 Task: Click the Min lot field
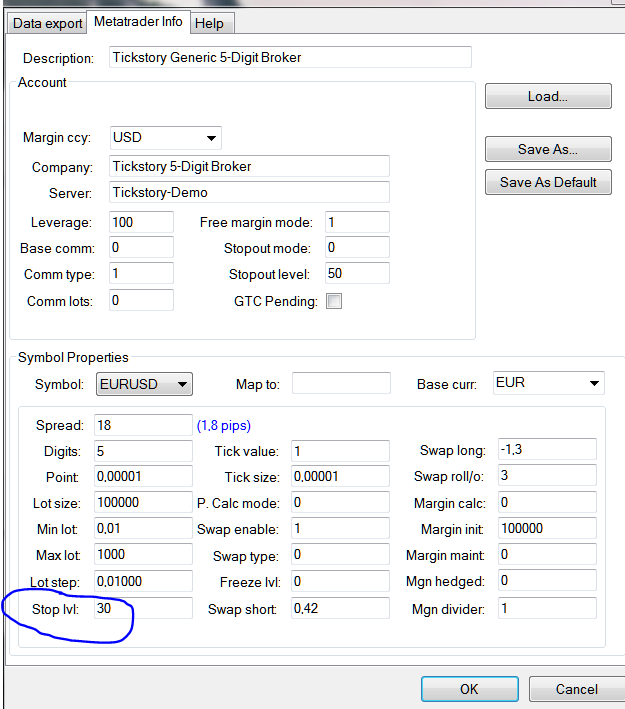pos(143,529)
